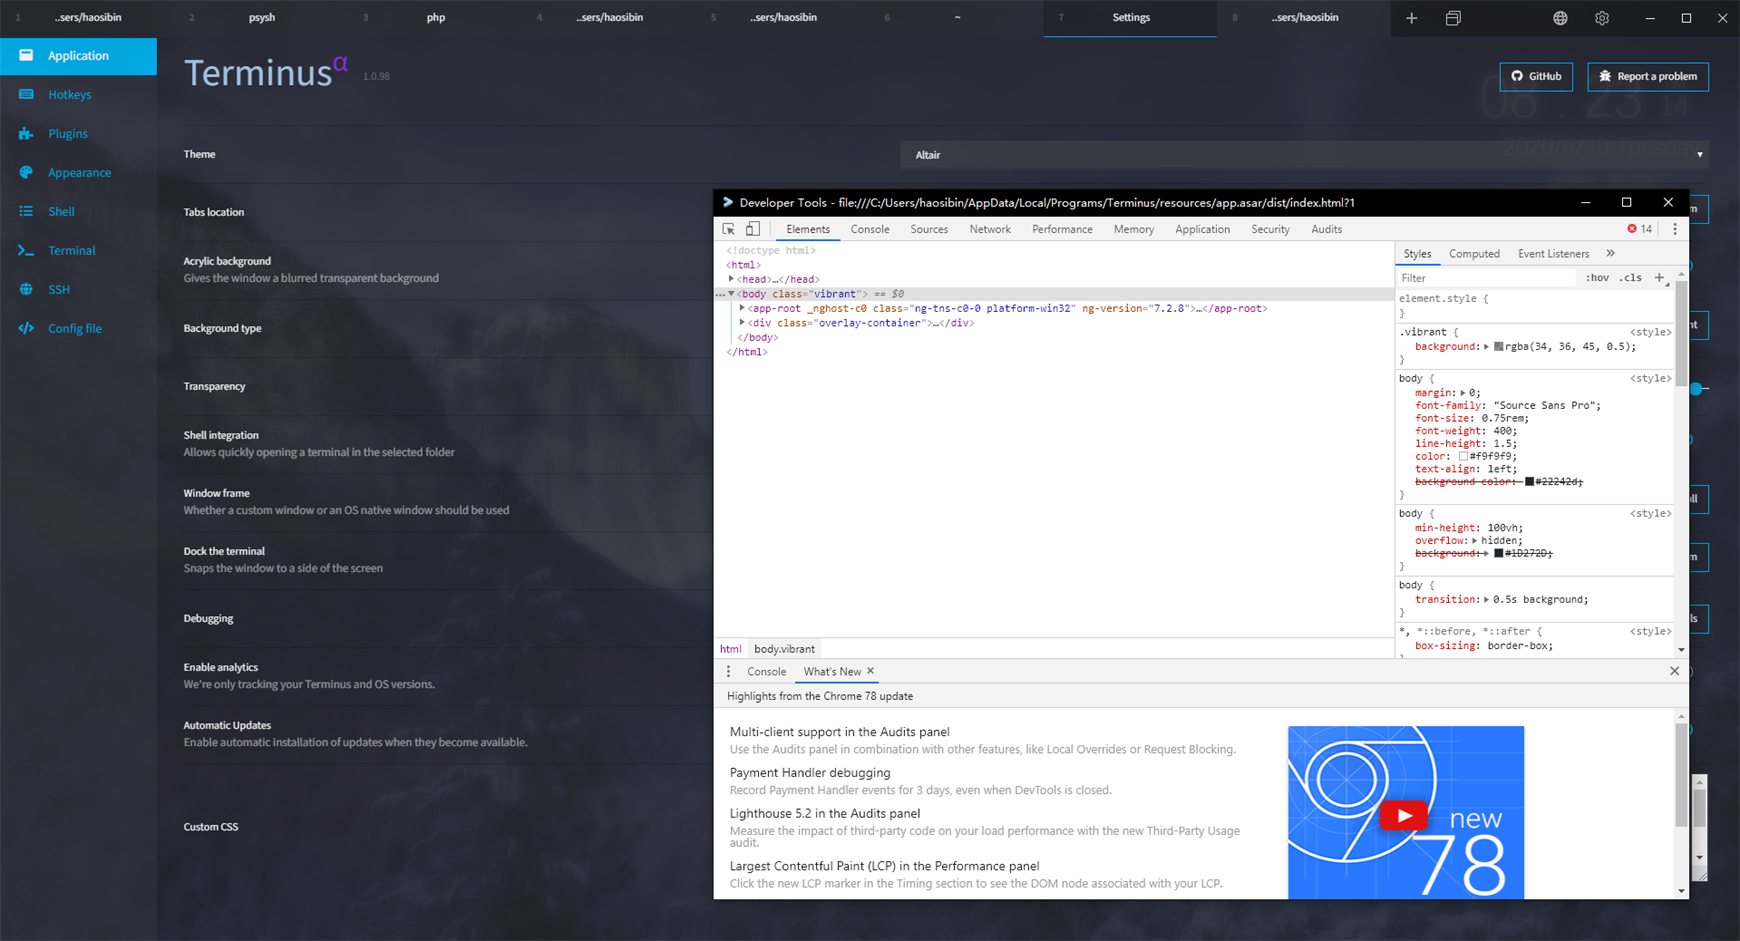Expand the .vibrant background shorthand triangle
Image resolution: width=1740 pixels, height=941 pixels.
(x=1487, y=347)
